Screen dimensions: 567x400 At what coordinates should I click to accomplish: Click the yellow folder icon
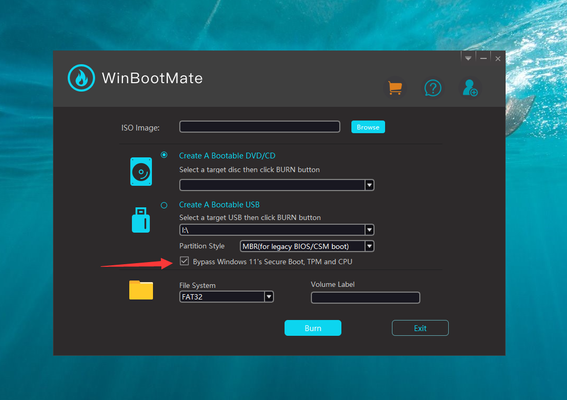(141, 290)
